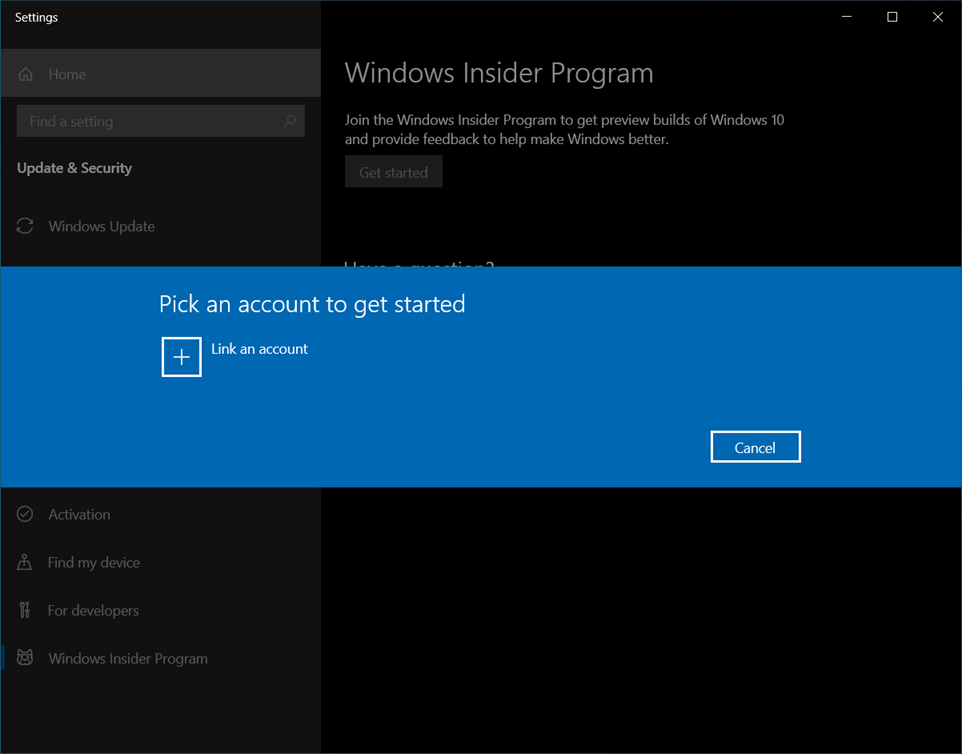Image resolution: width=962 pixels, height=754 pixels.
Task: Click the Home house icon
Action: [26, 75]
